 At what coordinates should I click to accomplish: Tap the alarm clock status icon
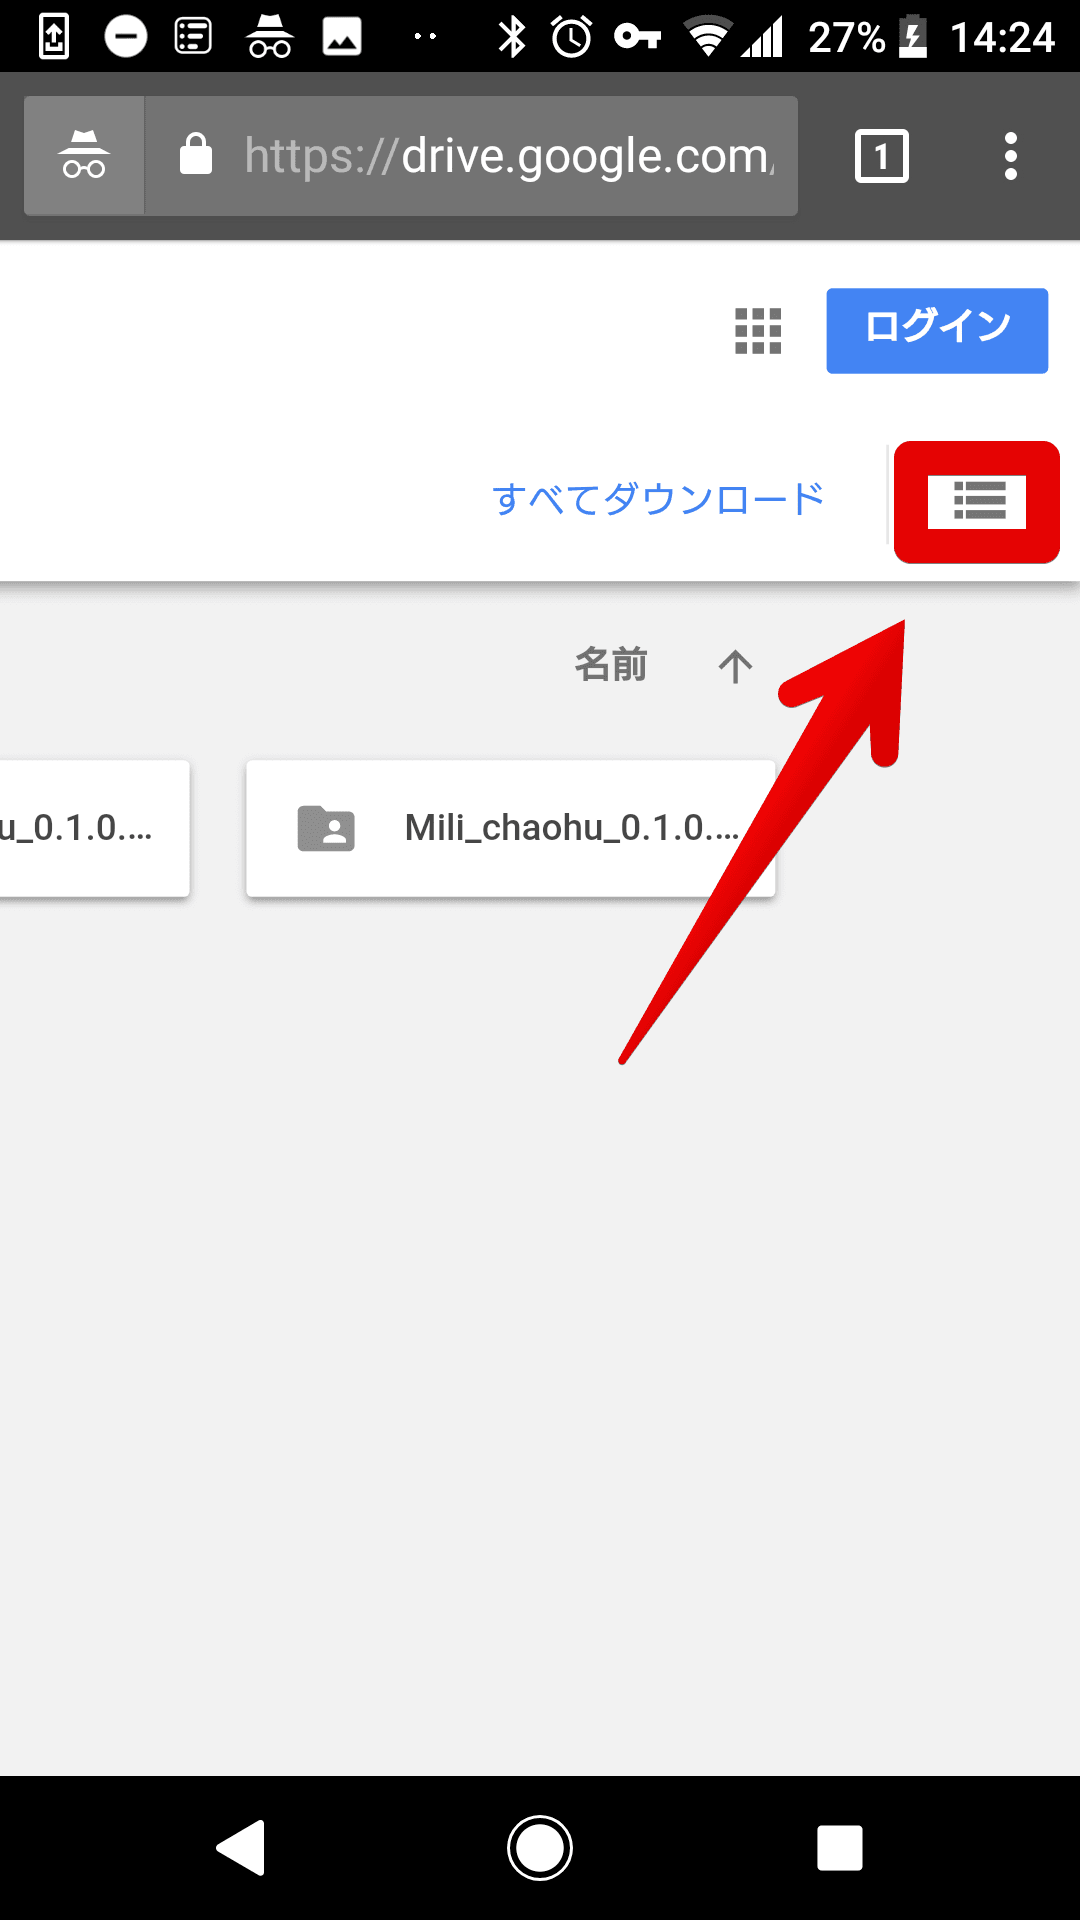pyautogui.click(x=572, y=38)
